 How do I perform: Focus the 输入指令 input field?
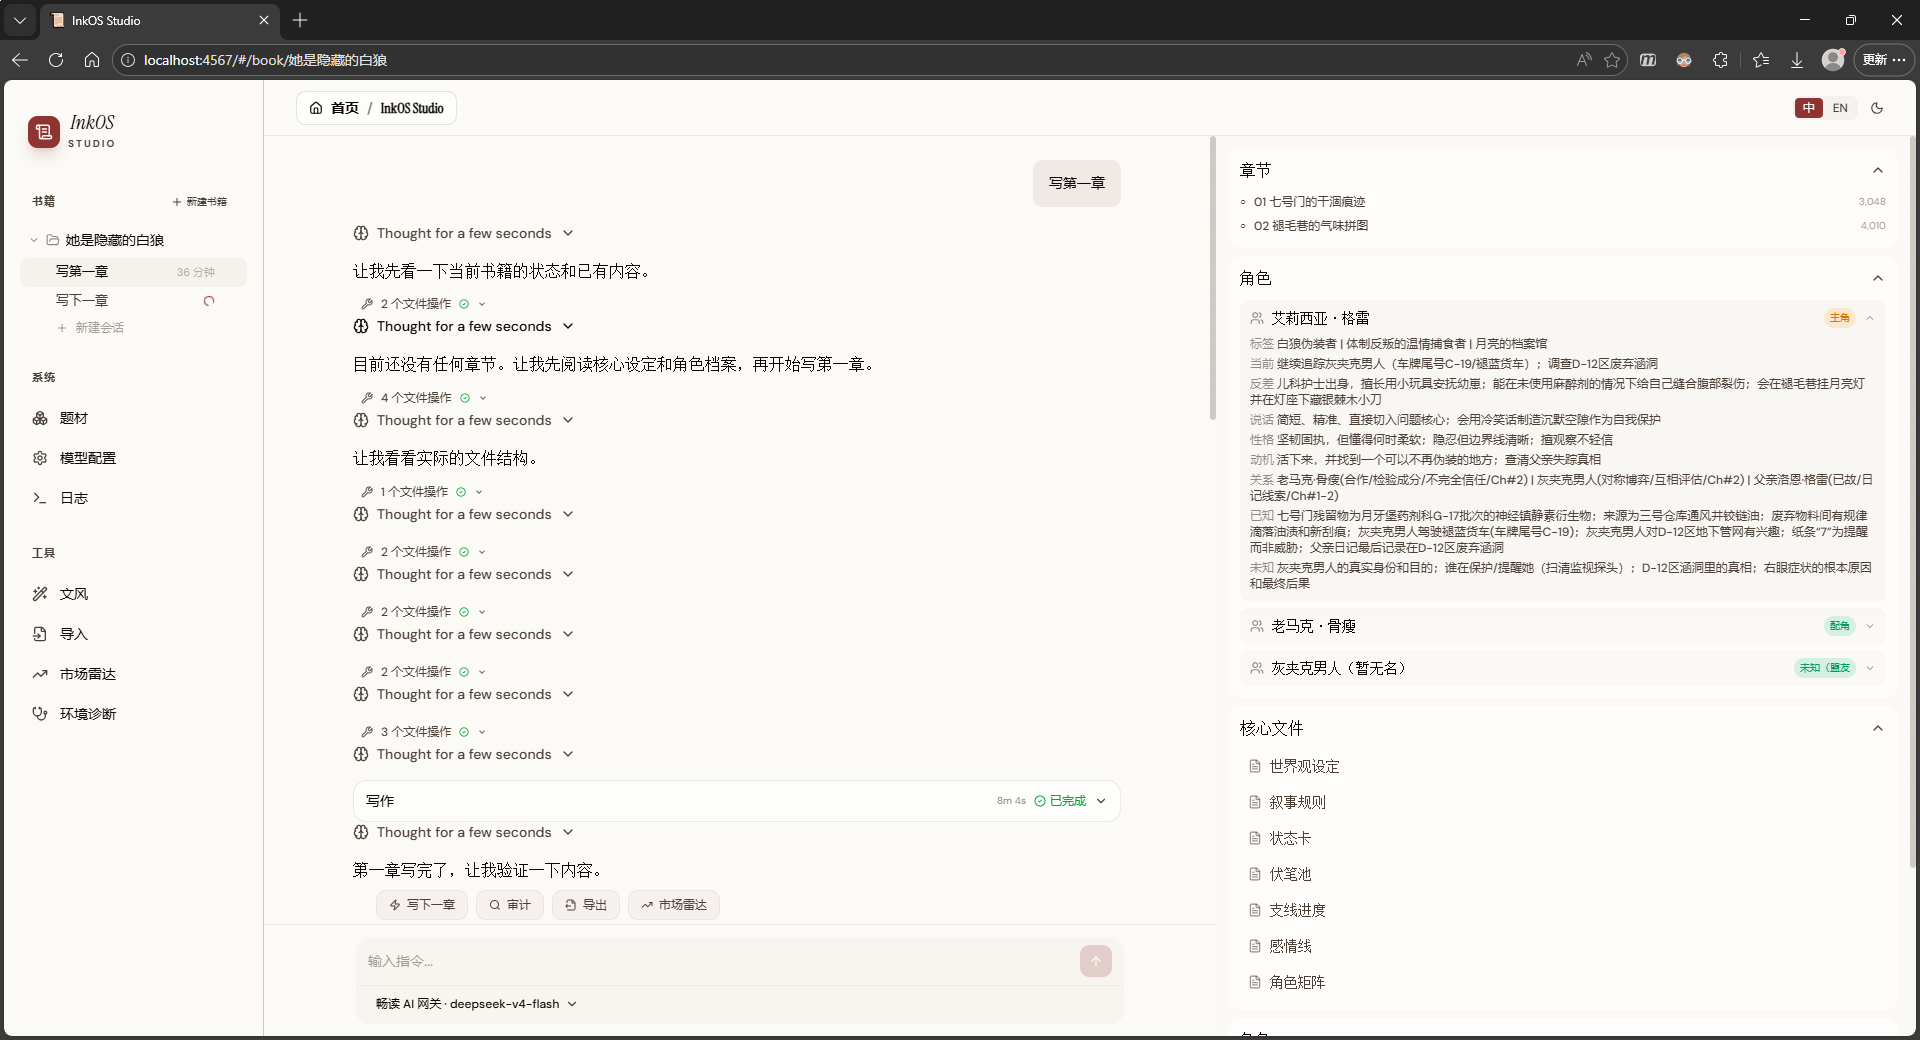716,961
